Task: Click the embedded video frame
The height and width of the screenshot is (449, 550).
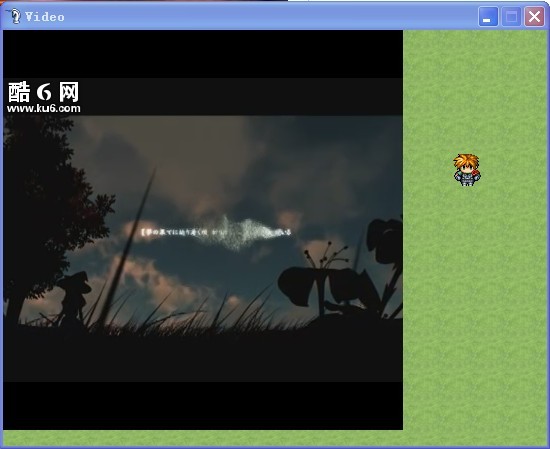Action: click(x=203, y=230)
